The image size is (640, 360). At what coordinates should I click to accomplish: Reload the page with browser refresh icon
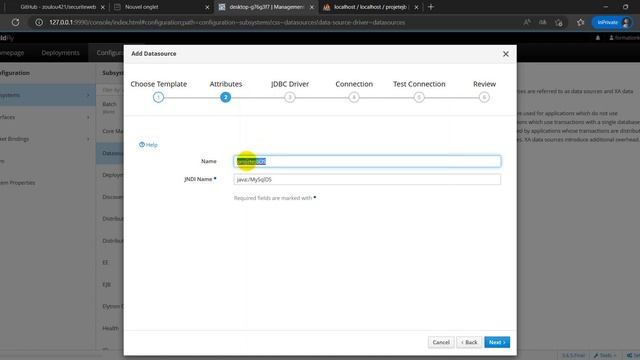16,22
